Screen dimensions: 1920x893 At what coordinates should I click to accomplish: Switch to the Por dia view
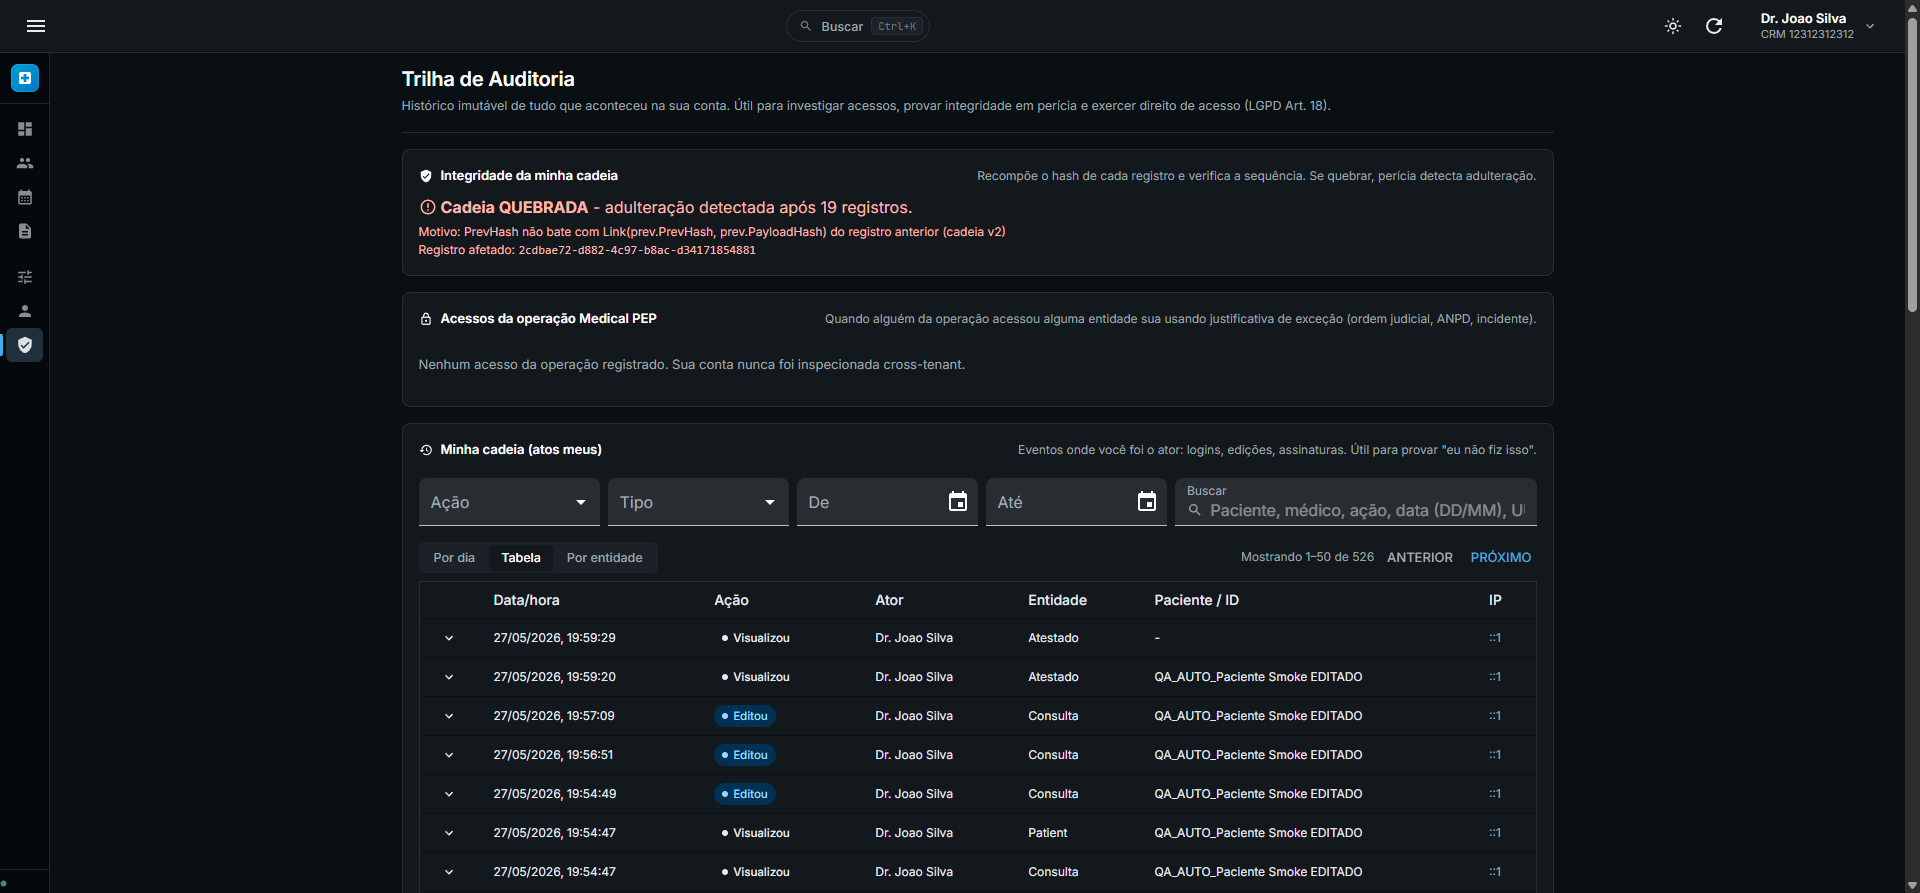point(454,558)
